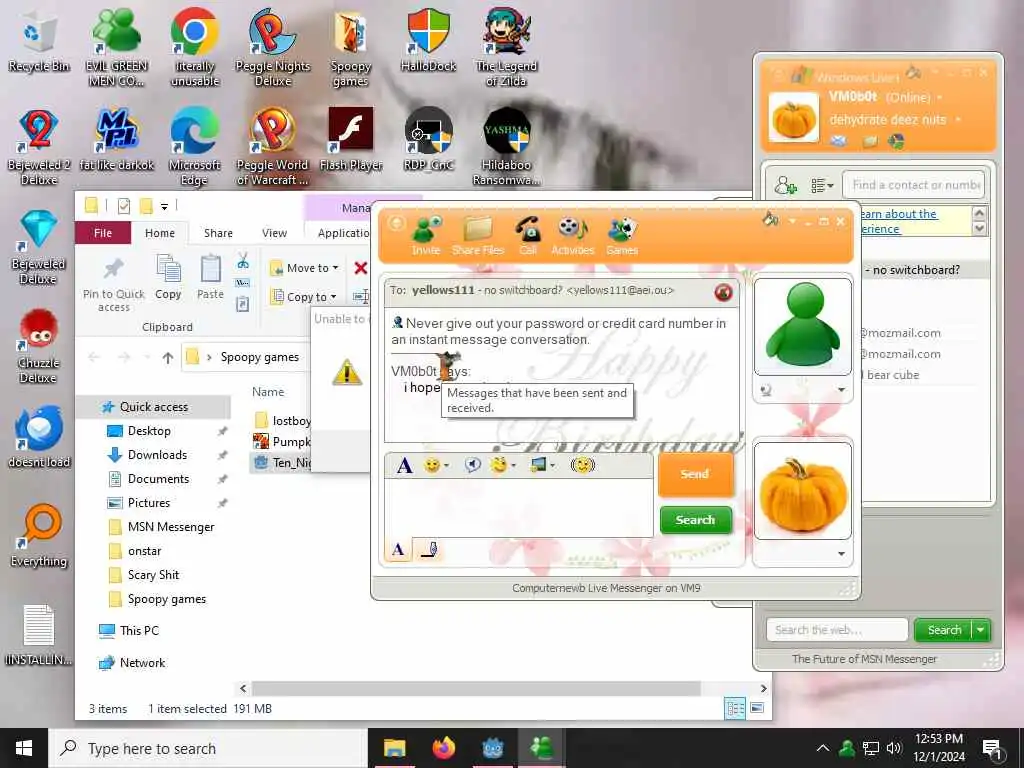The image size is (1024, 768).
Task: Click the back arrow in the chat window header
Action: (x=396, y=223)
